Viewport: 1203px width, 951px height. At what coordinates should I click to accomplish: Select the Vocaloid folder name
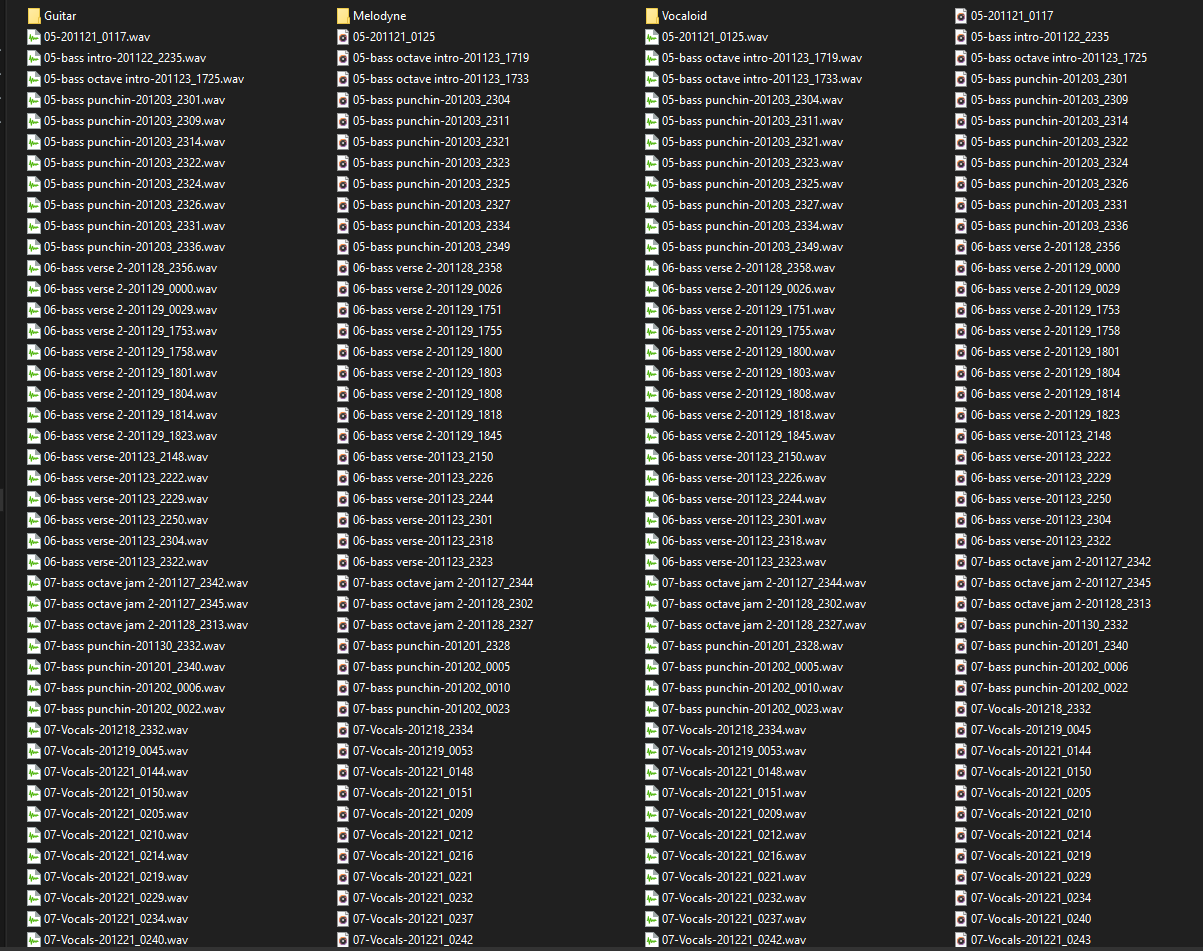(x=685, y=16)
